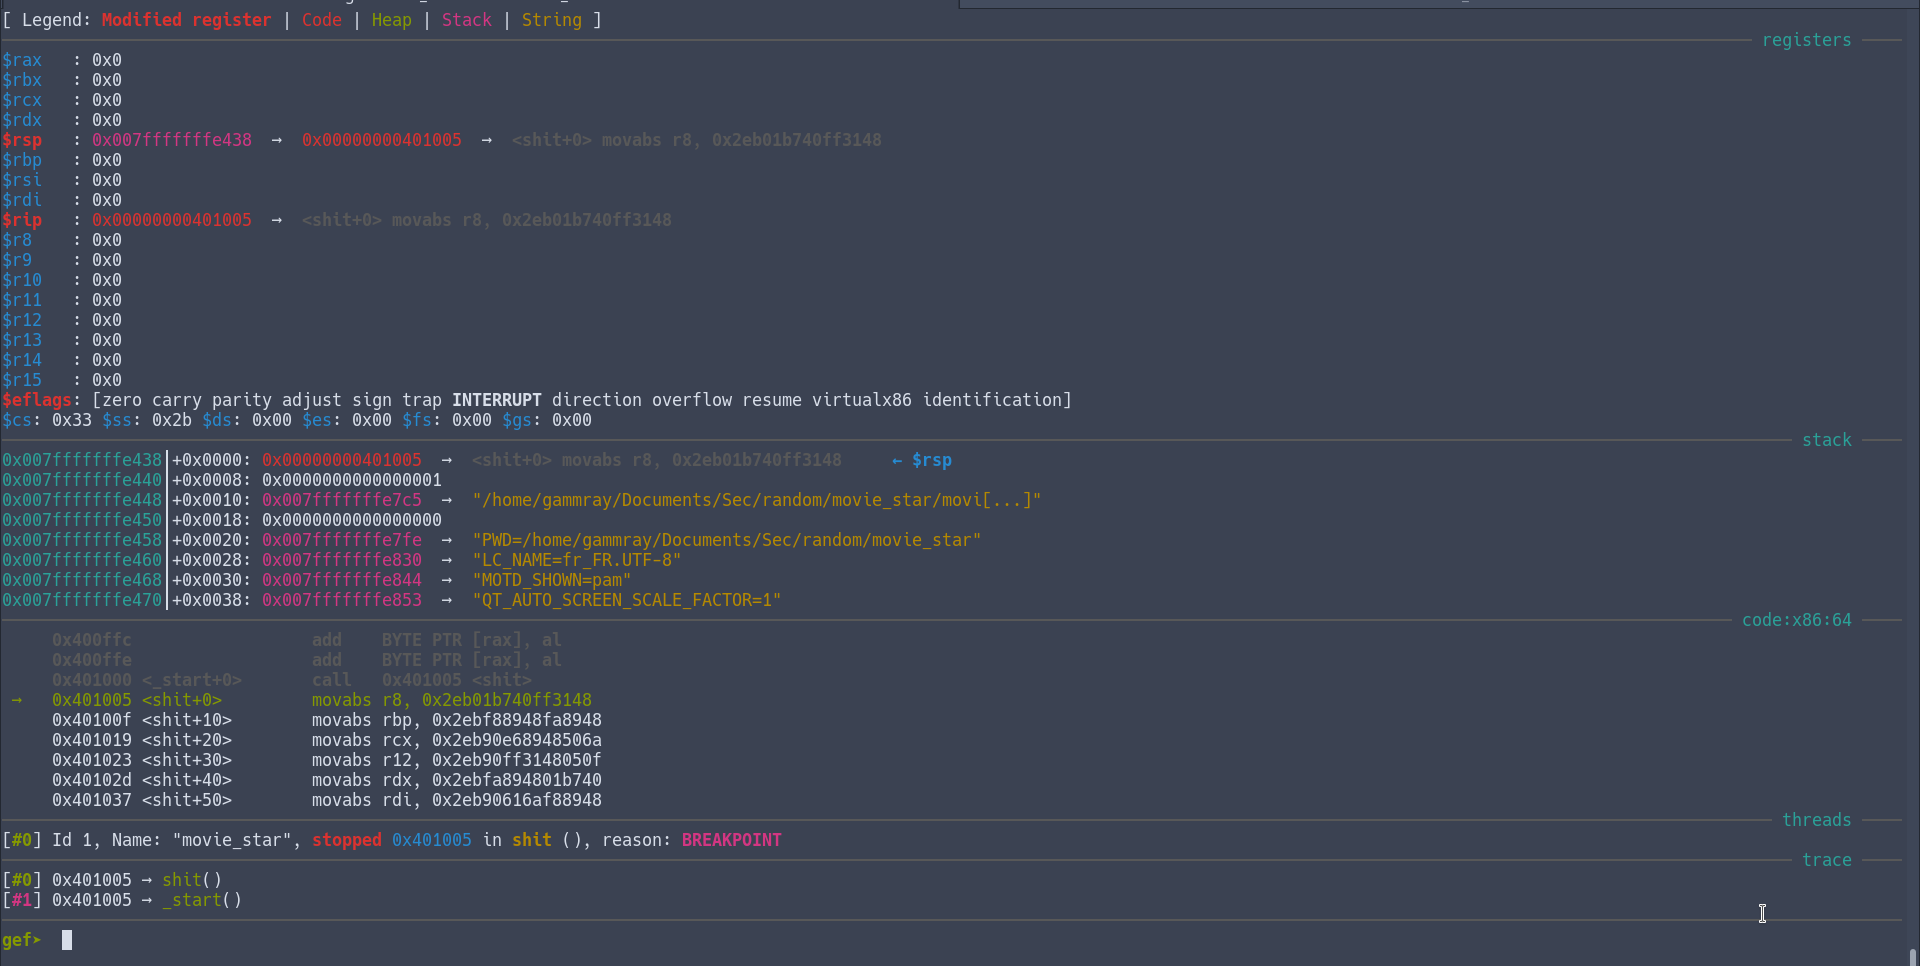Select the $rsp register name in registers
This screenshot has height=966, width=1920.
22,140
